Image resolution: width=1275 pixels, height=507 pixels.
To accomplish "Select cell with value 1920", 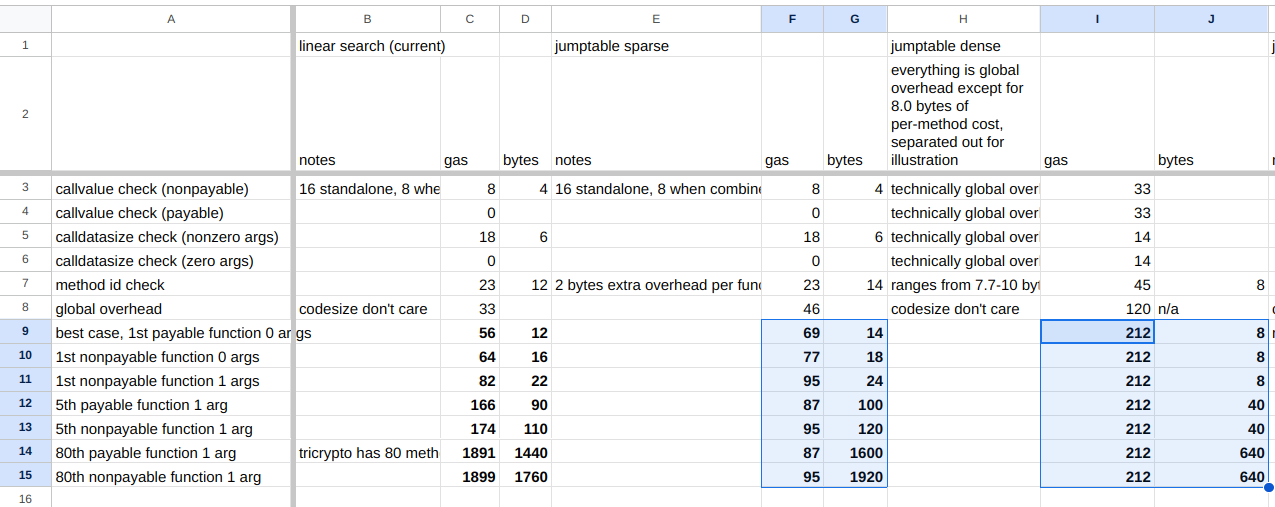I will click(855, 477).
